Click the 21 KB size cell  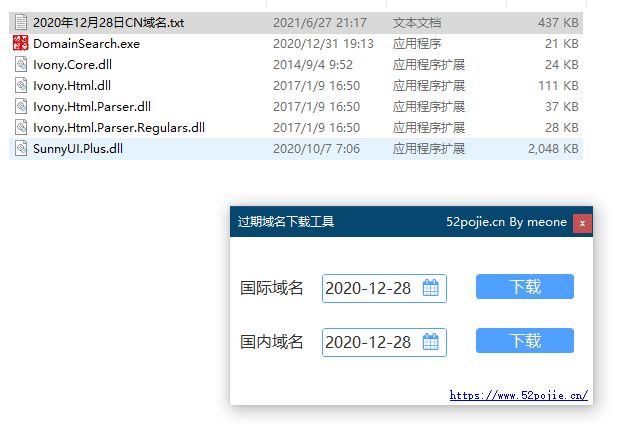pos(562,44)
